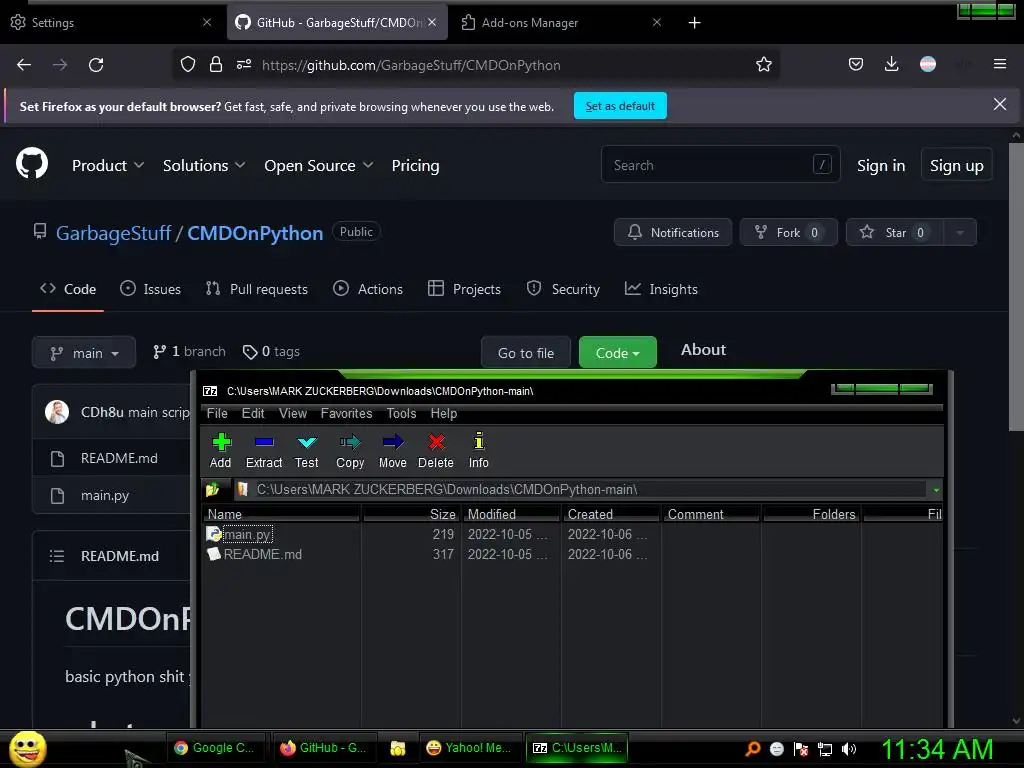
Task: Expand the Open Source dropdown
Action: coord(319,166)
